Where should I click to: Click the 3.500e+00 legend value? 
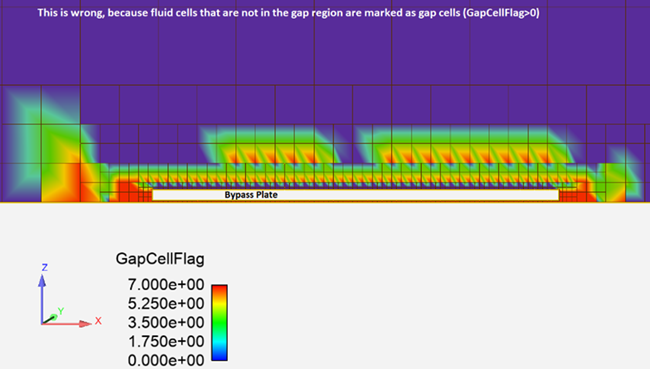pyautogui.click(x=166, y=323)
